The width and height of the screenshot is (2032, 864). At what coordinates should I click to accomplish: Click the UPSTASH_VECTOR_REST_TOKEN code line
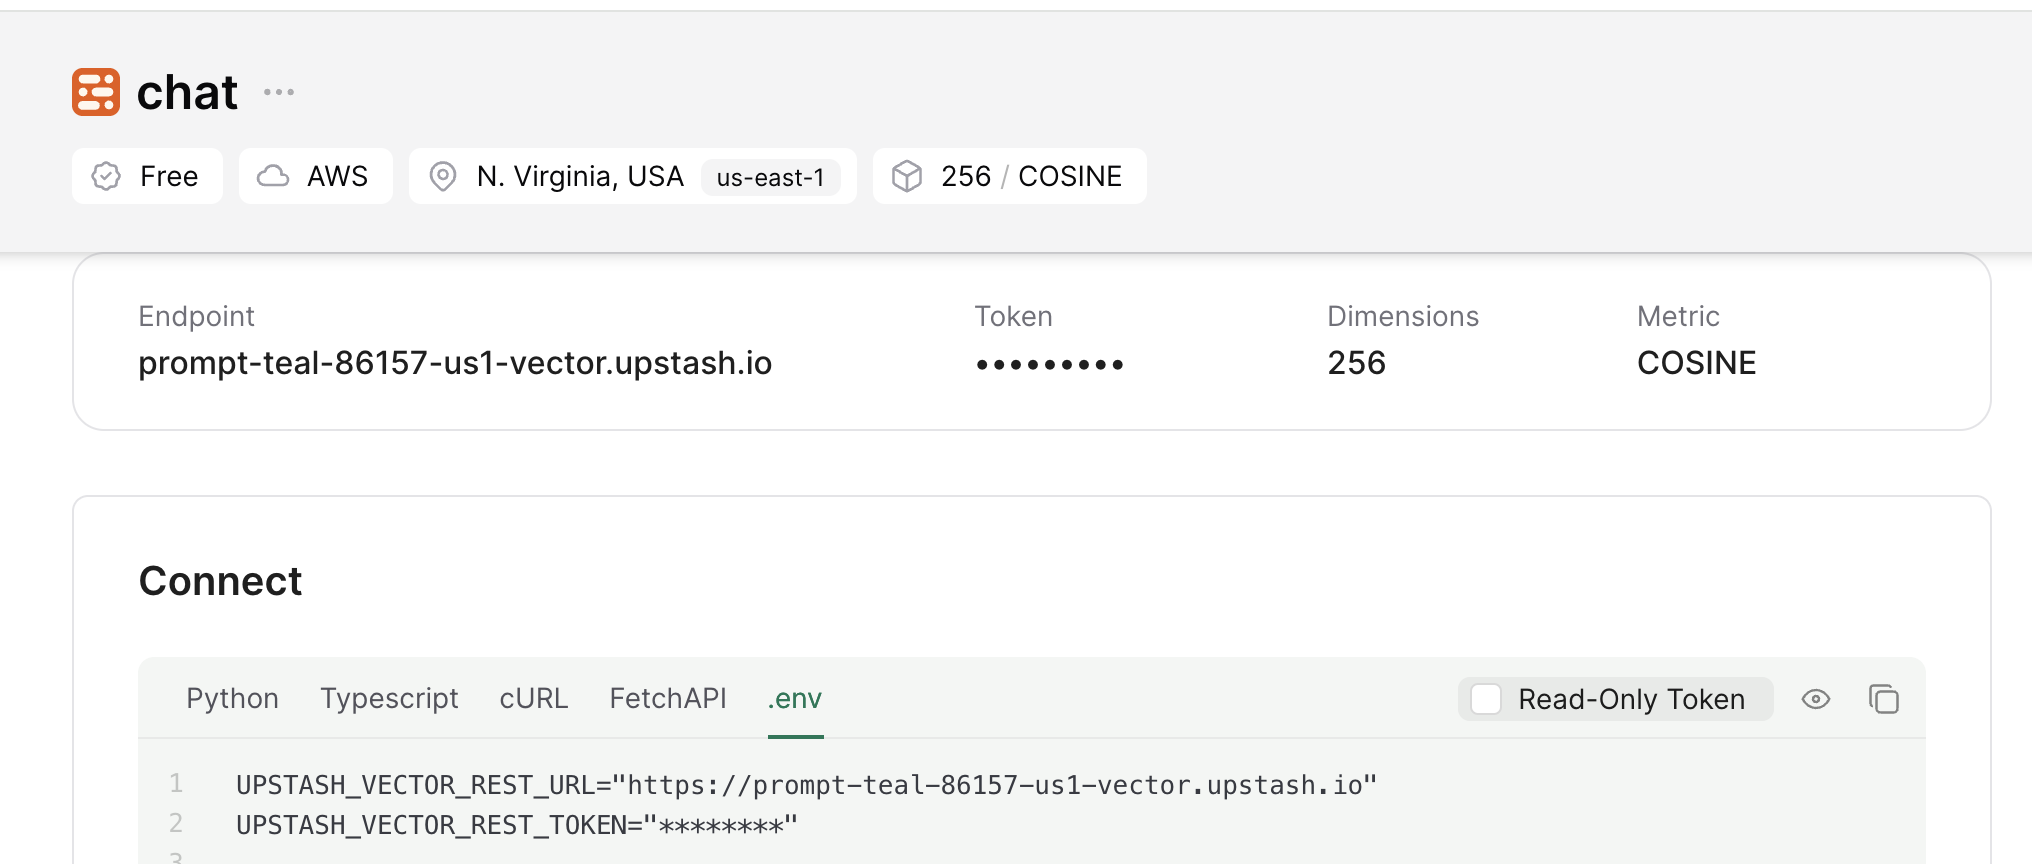point(516,825)
